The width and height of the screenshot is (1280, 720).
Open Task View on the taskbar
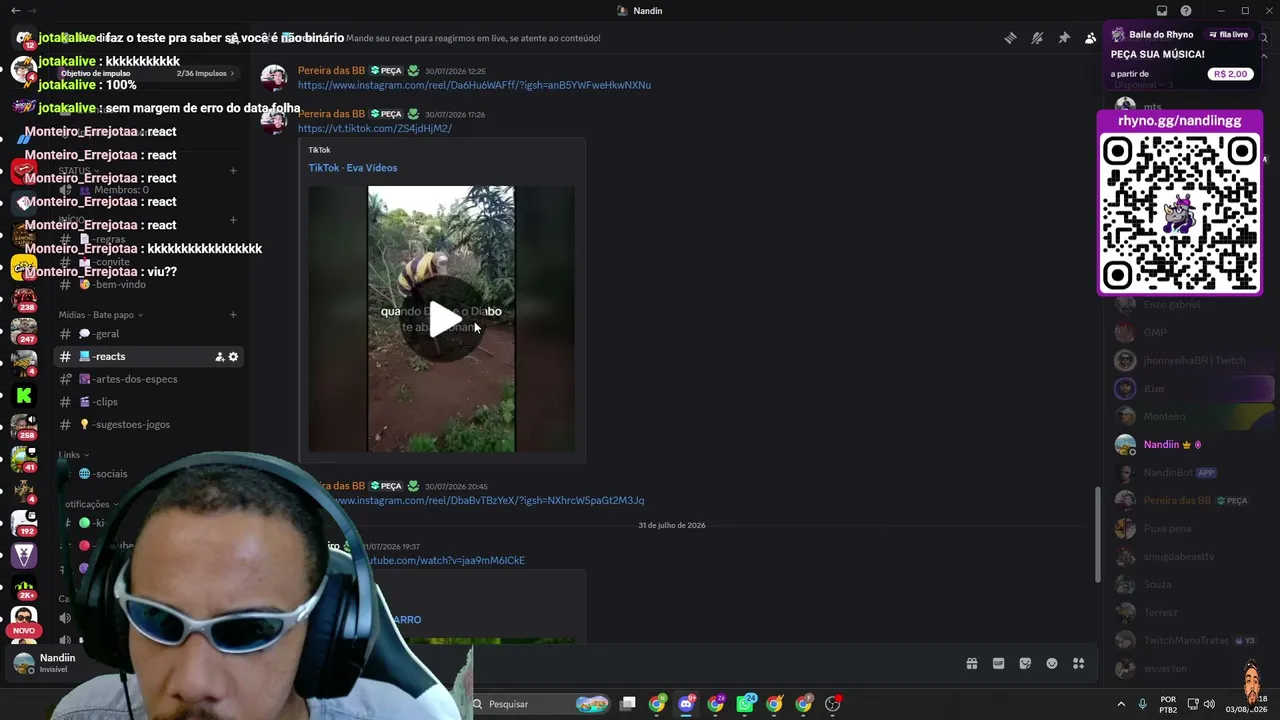coord(628,704)
